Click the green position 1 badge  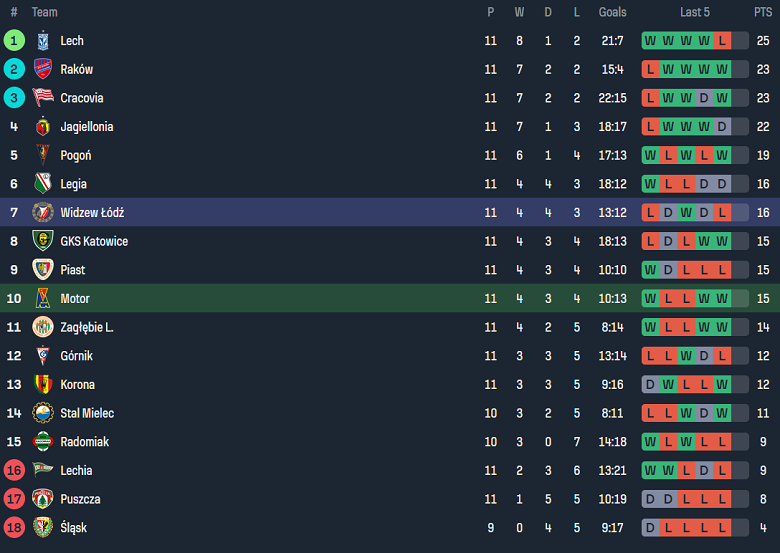(14, 41)
